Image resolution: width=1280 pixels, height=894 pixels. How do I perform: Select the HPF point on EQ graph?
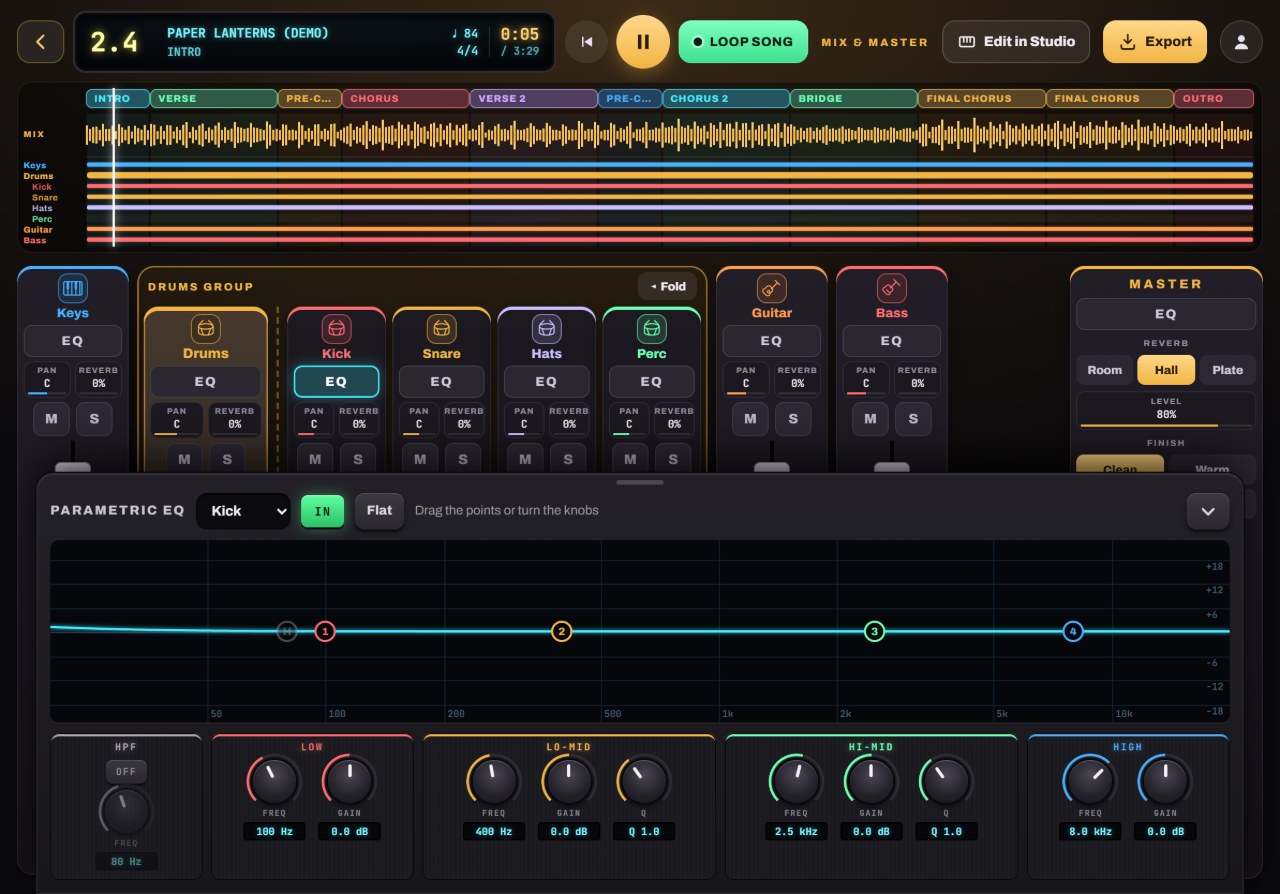(287, 631)
